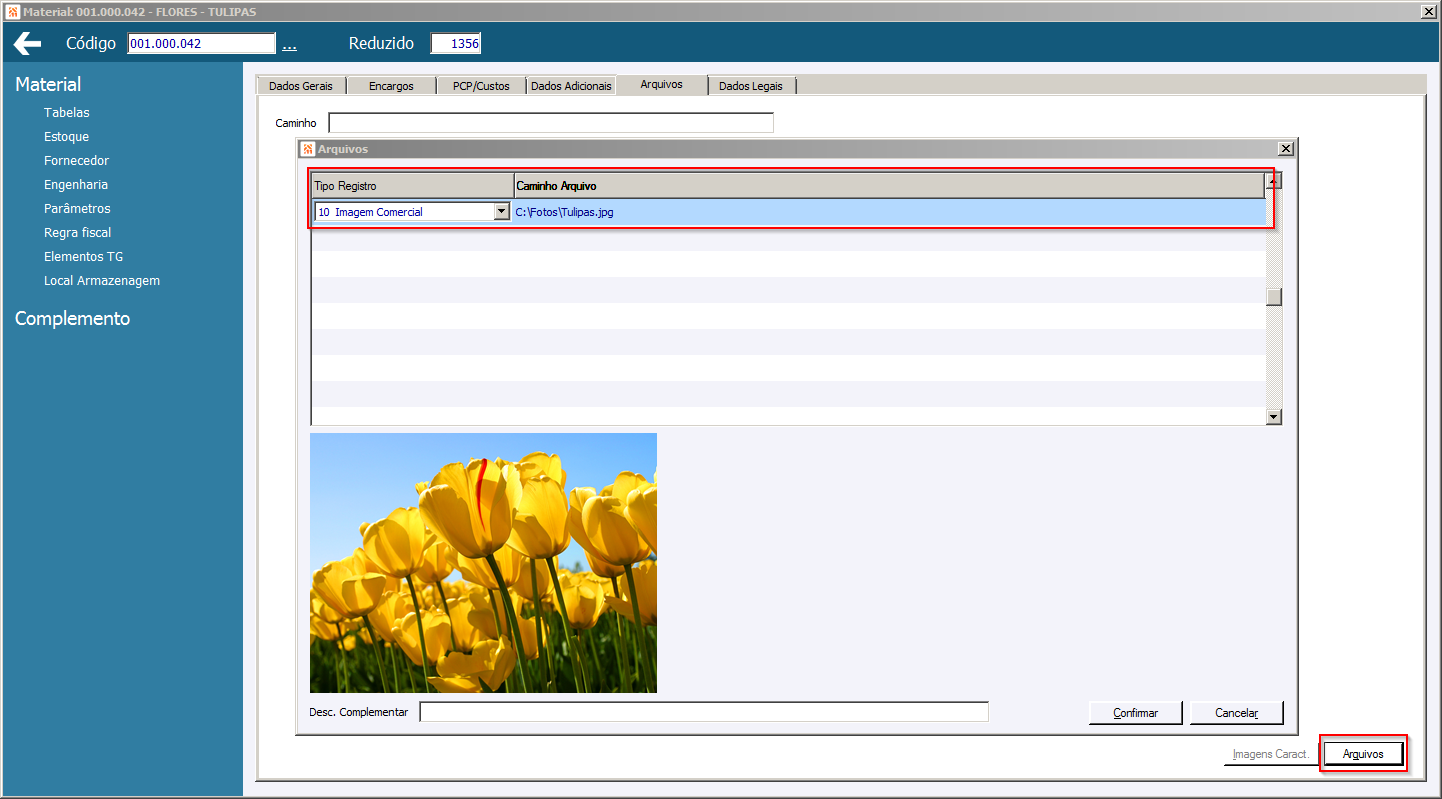Click the Imagens Caract. button
The image size is (1442, 799).
[1271, 754]
